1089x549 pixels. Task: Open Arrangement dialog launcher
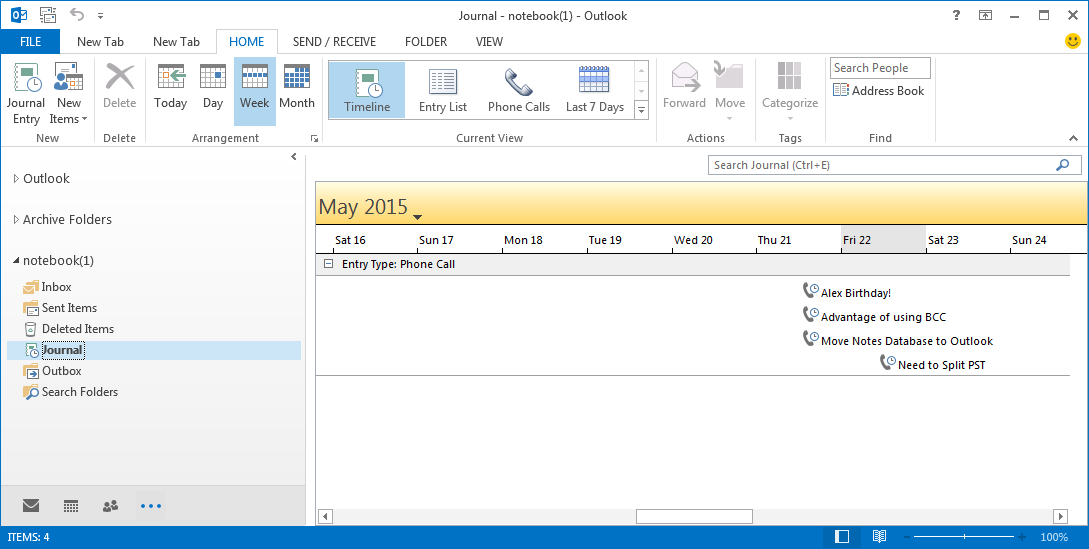315,138
